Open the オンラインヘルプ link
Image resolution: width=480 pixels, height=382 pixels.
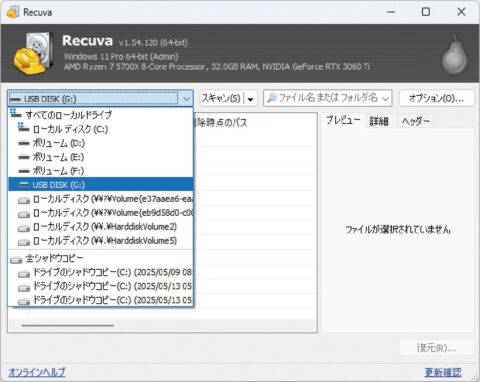(x=37, y=372)
